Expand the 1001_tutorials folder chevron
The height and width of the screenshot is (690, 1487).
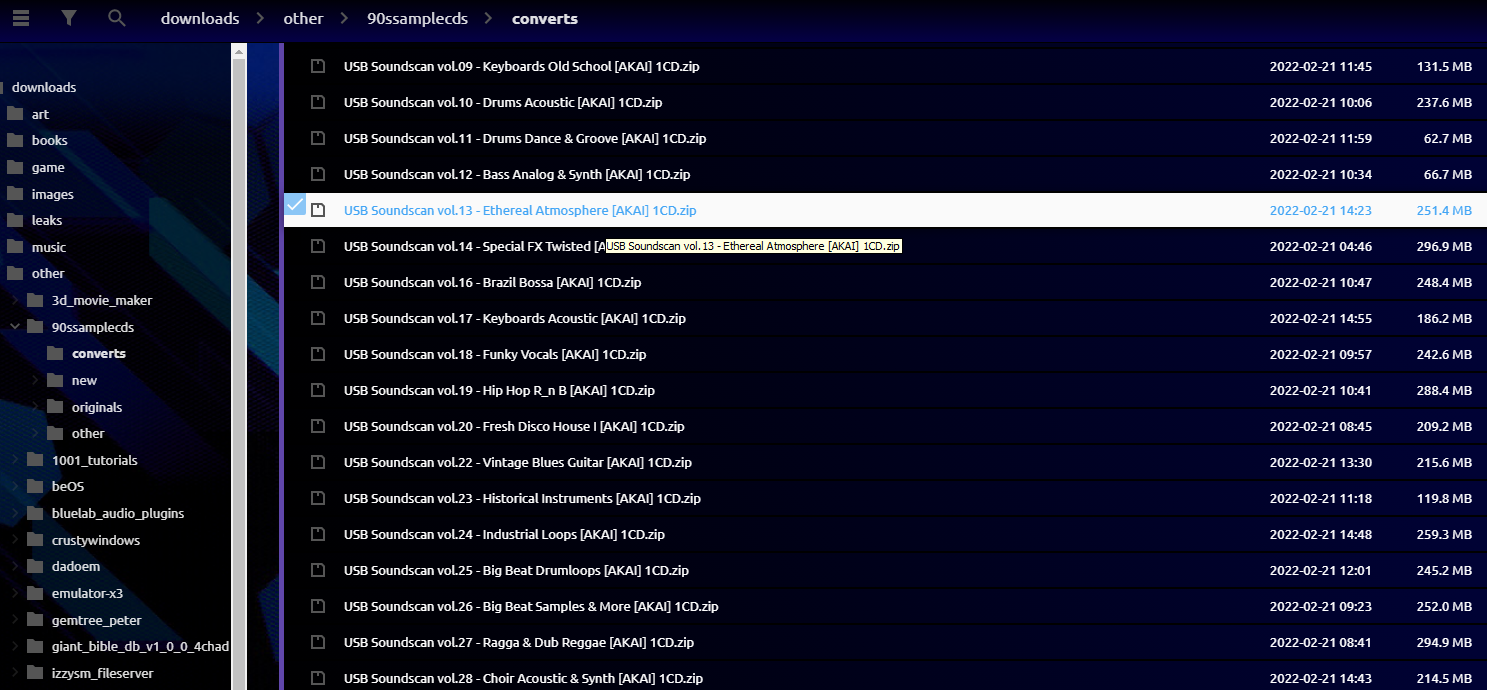click(15, 460)
